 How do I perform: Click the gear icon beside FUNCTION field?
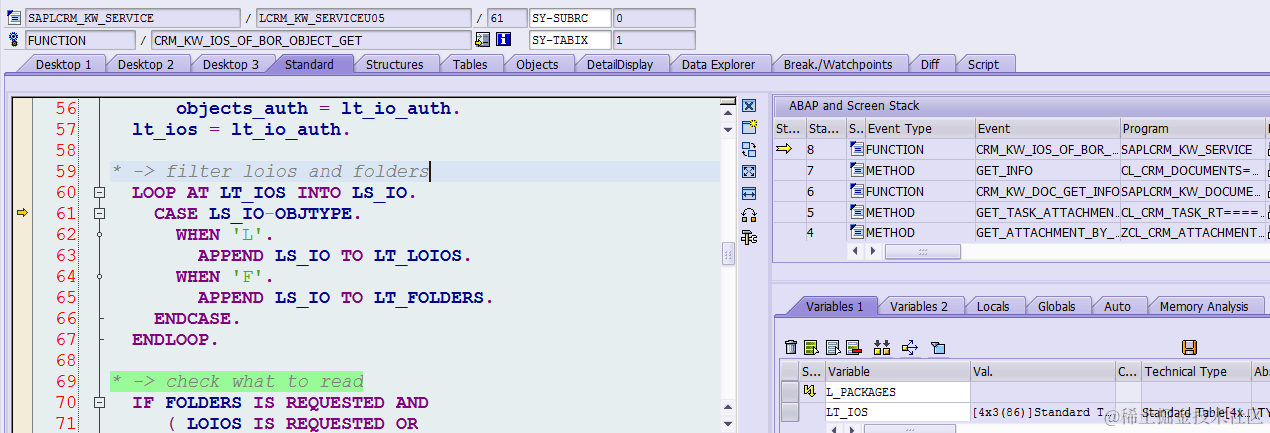14,40
